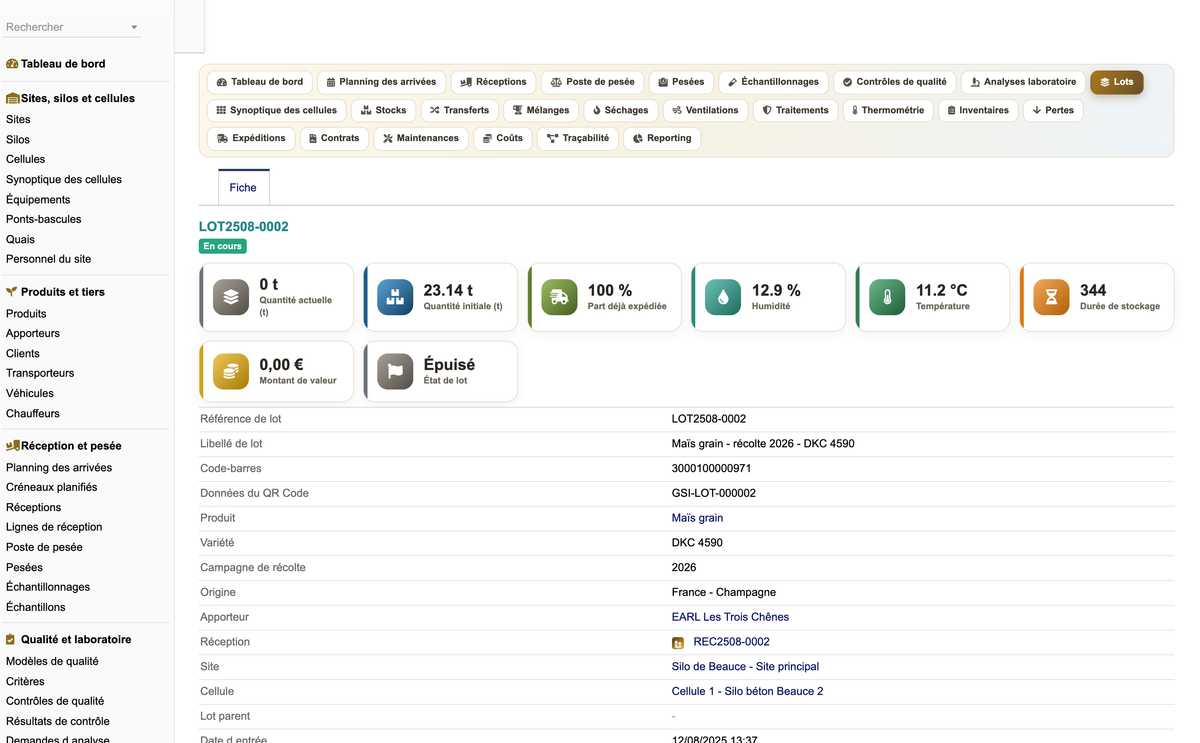Click the clipboard icon beside Qualité et laboratoire
1200x743 pixels.
(11, 639)
